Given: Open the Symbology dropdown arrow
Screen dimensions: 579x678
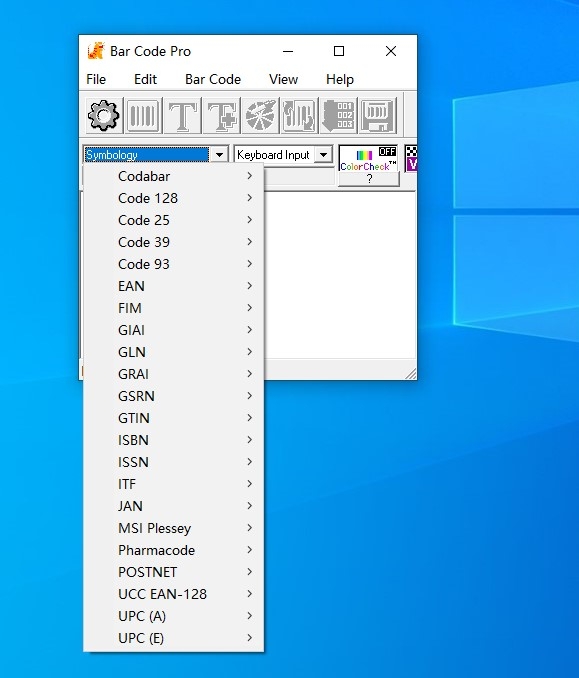Looking at the screenshot, I should pyautogui.click(x=219, y=155).
